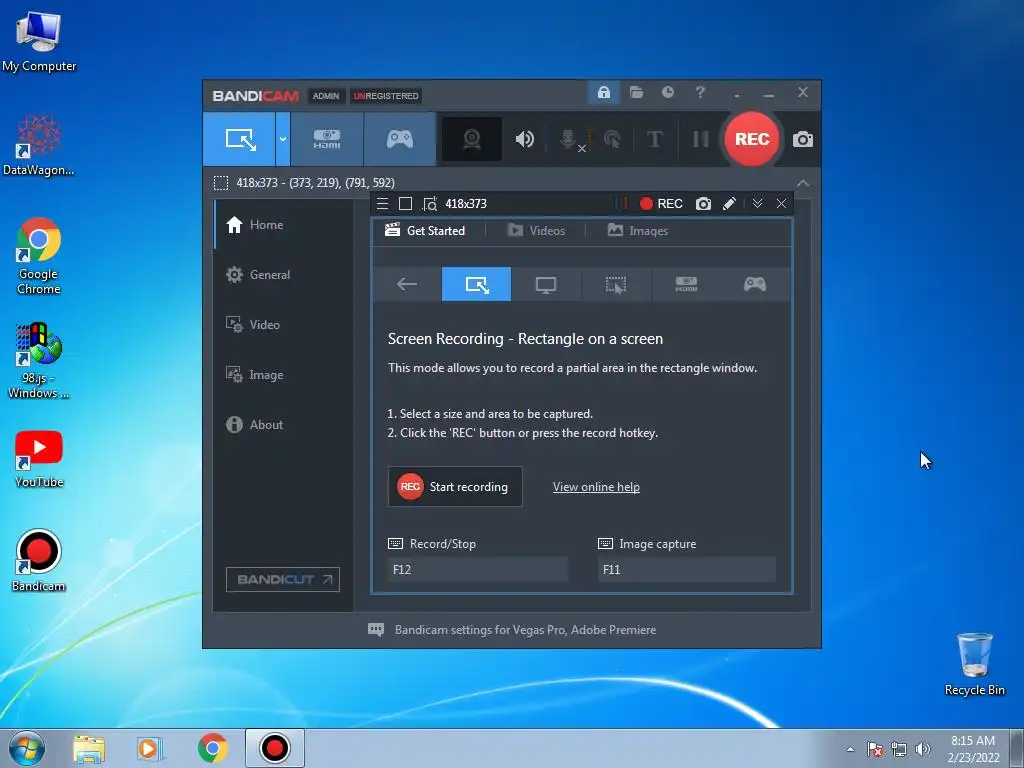Show hidden system tray icons

click(850, 749)
